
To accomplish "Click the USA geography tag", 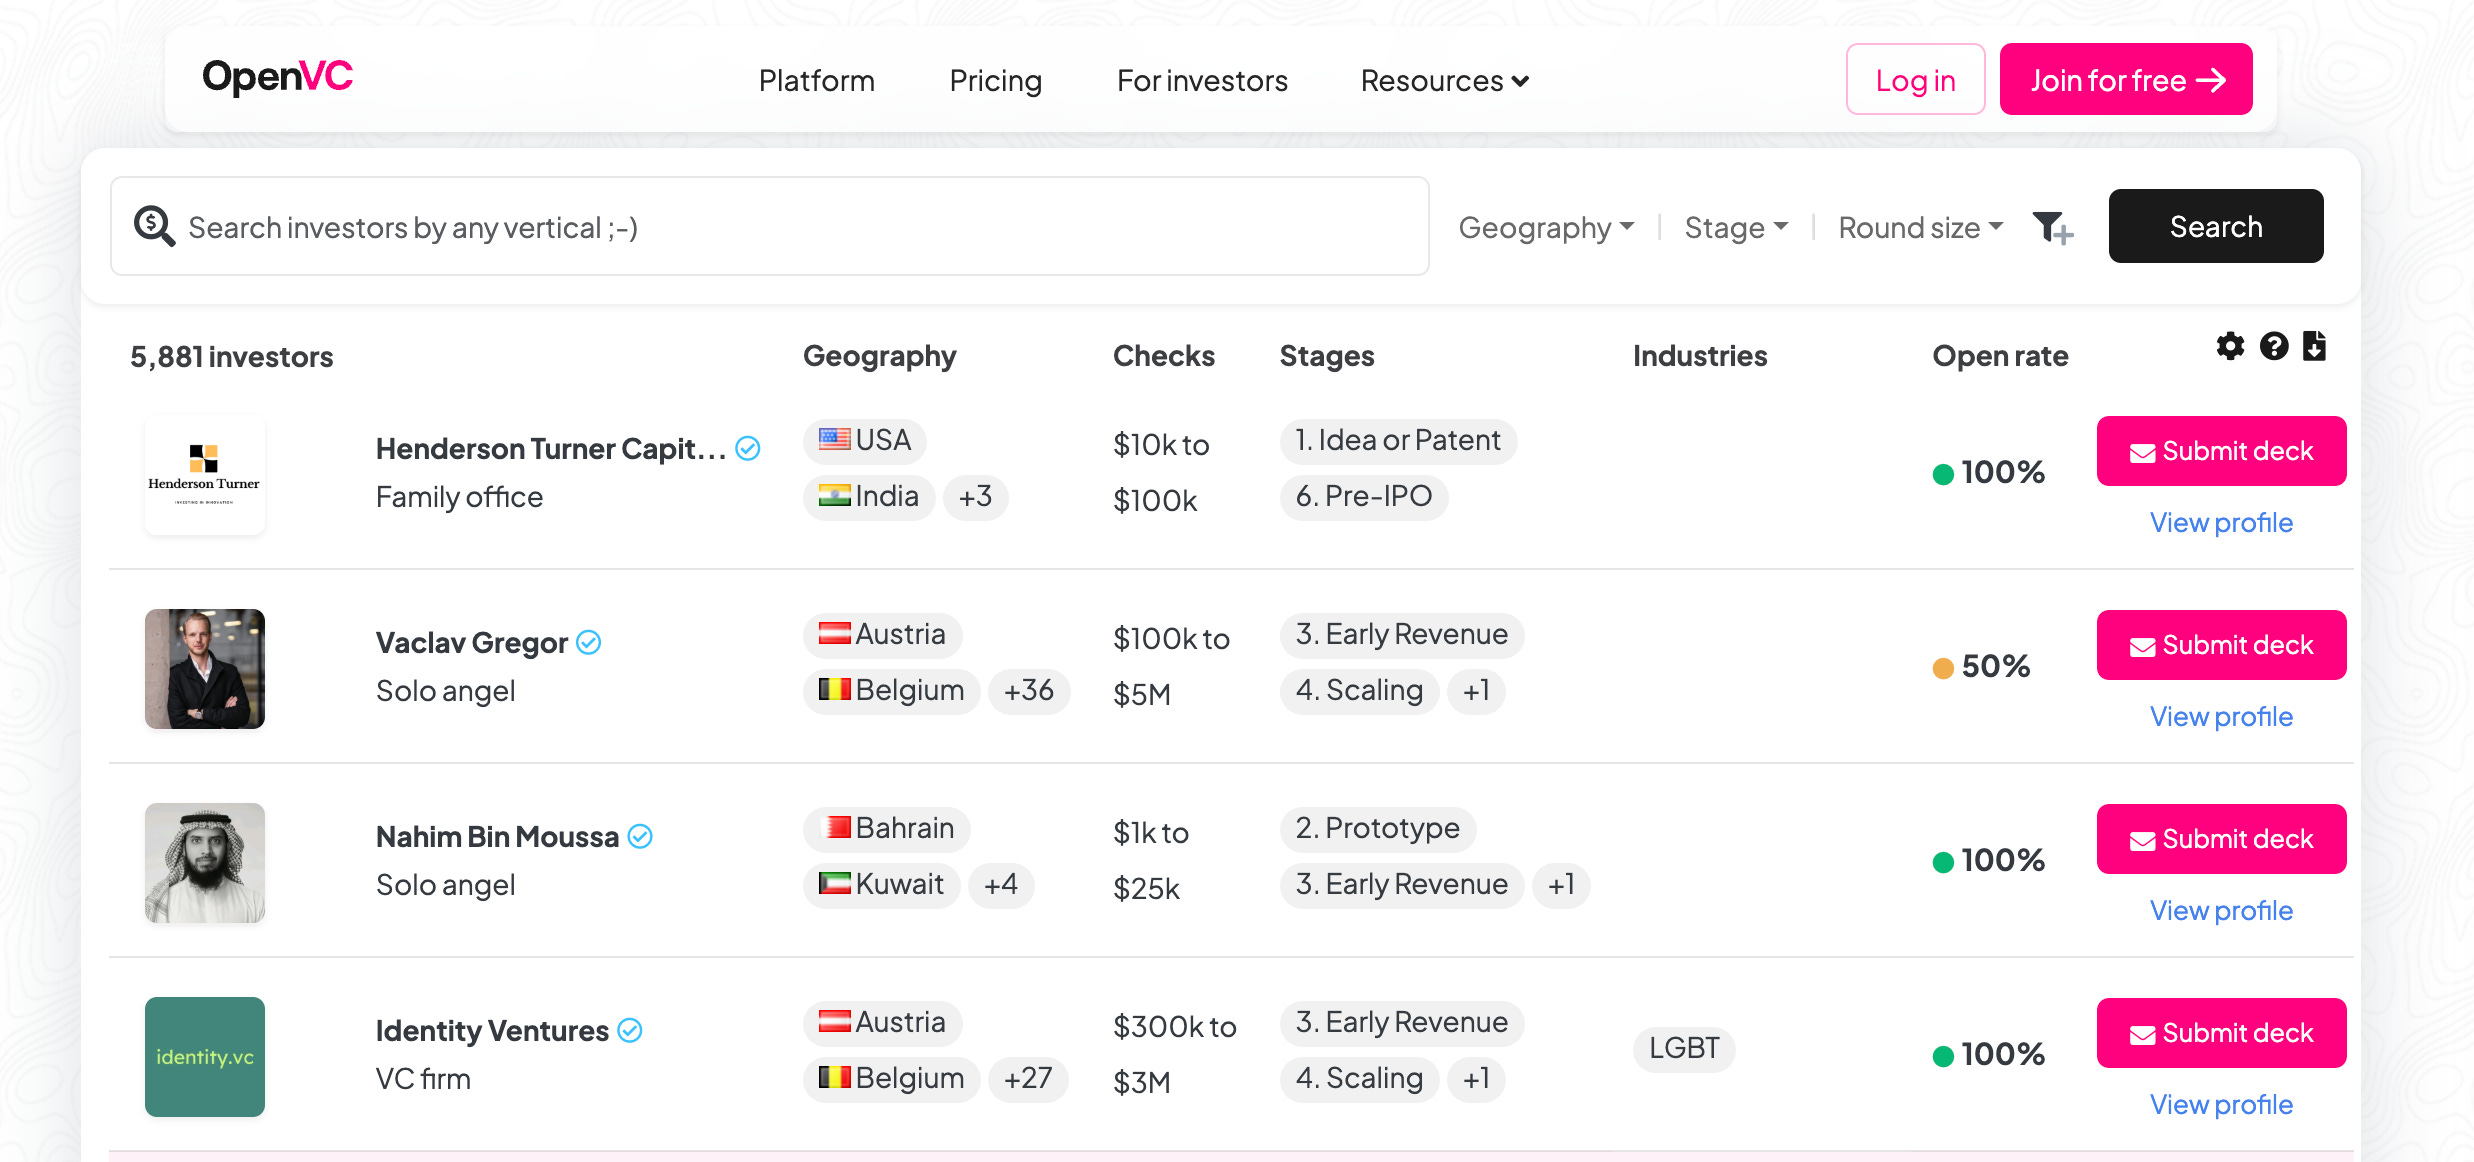I will [x=865, y=441].
